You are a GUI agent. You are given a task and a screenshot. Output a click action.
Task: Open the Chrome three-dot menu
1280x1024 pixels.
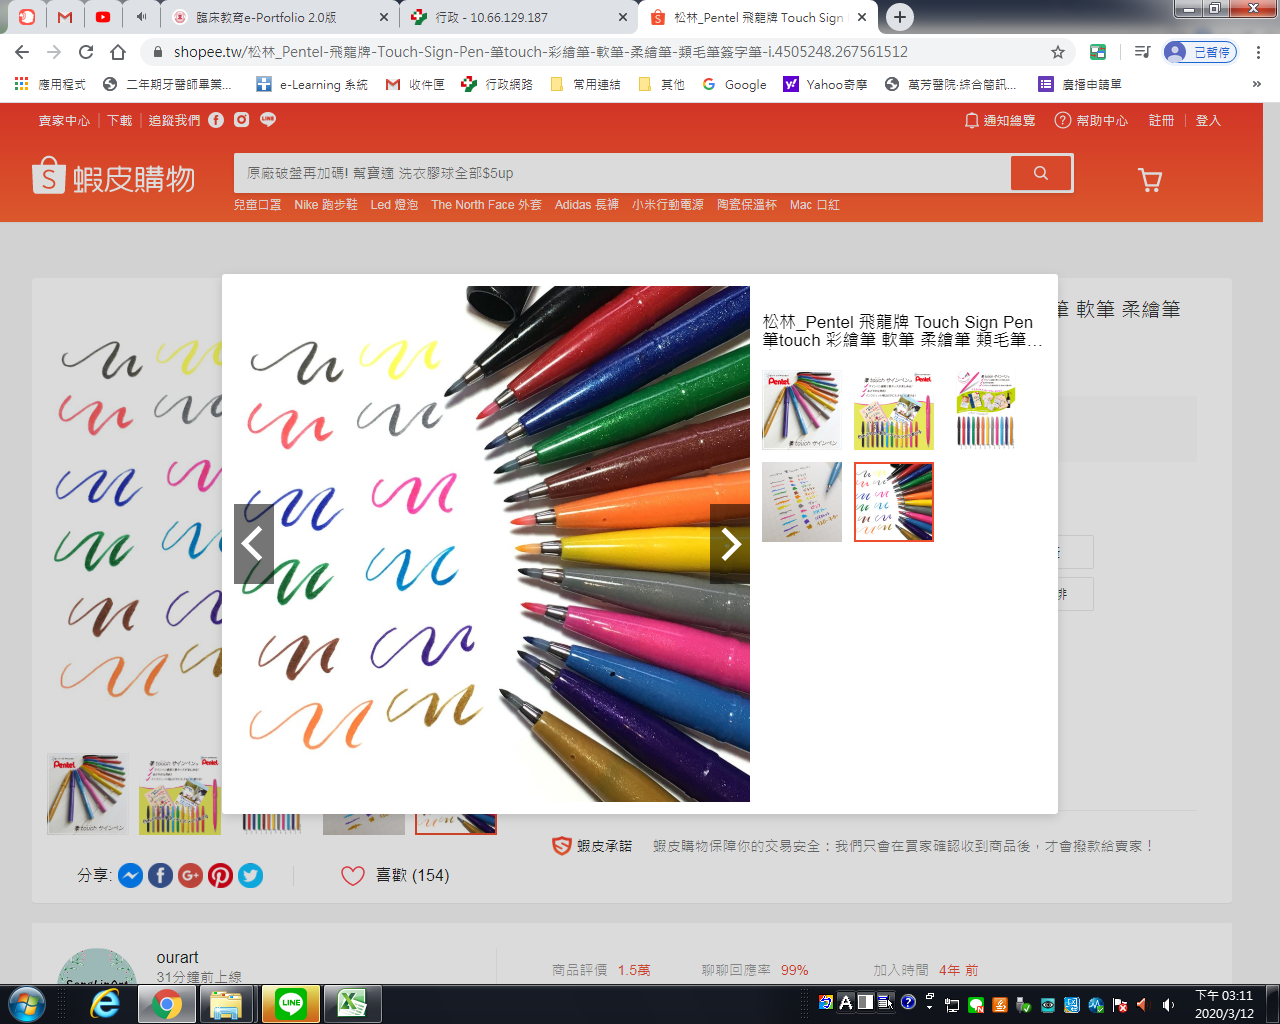click(x=1258, y=52)
